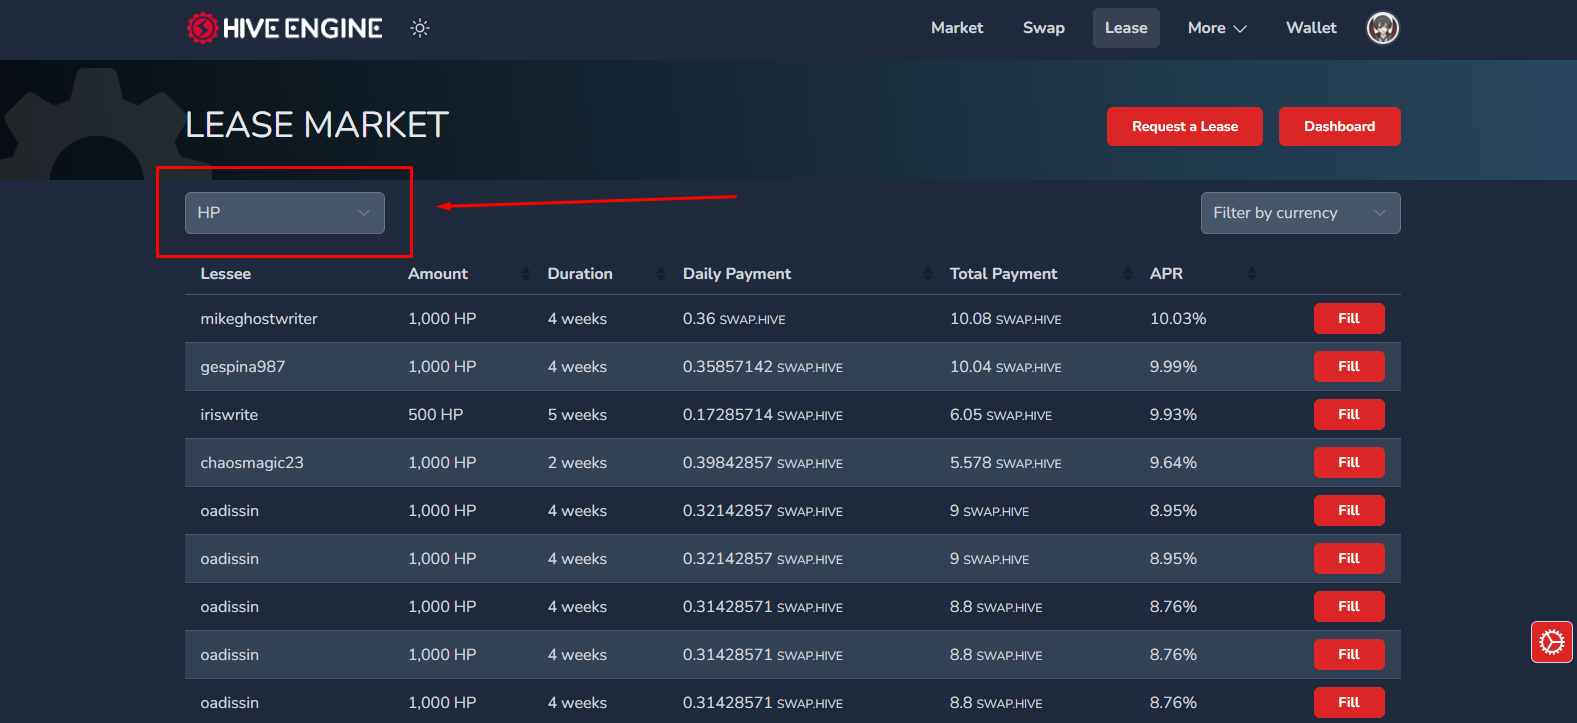1577x723 pixels.
Task: Click the Lessee column header
Action: pos(226,274)
